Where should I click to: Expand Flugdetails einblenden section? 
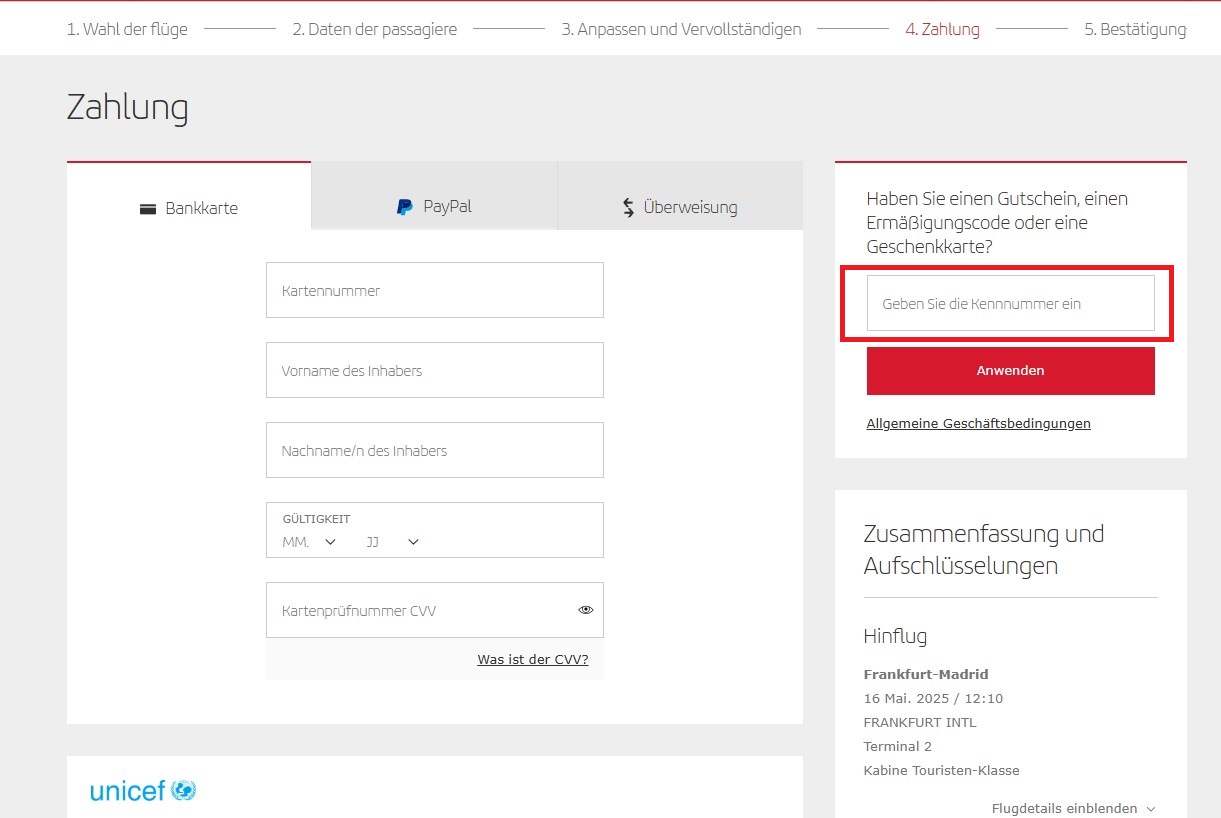pos(1073,808)
